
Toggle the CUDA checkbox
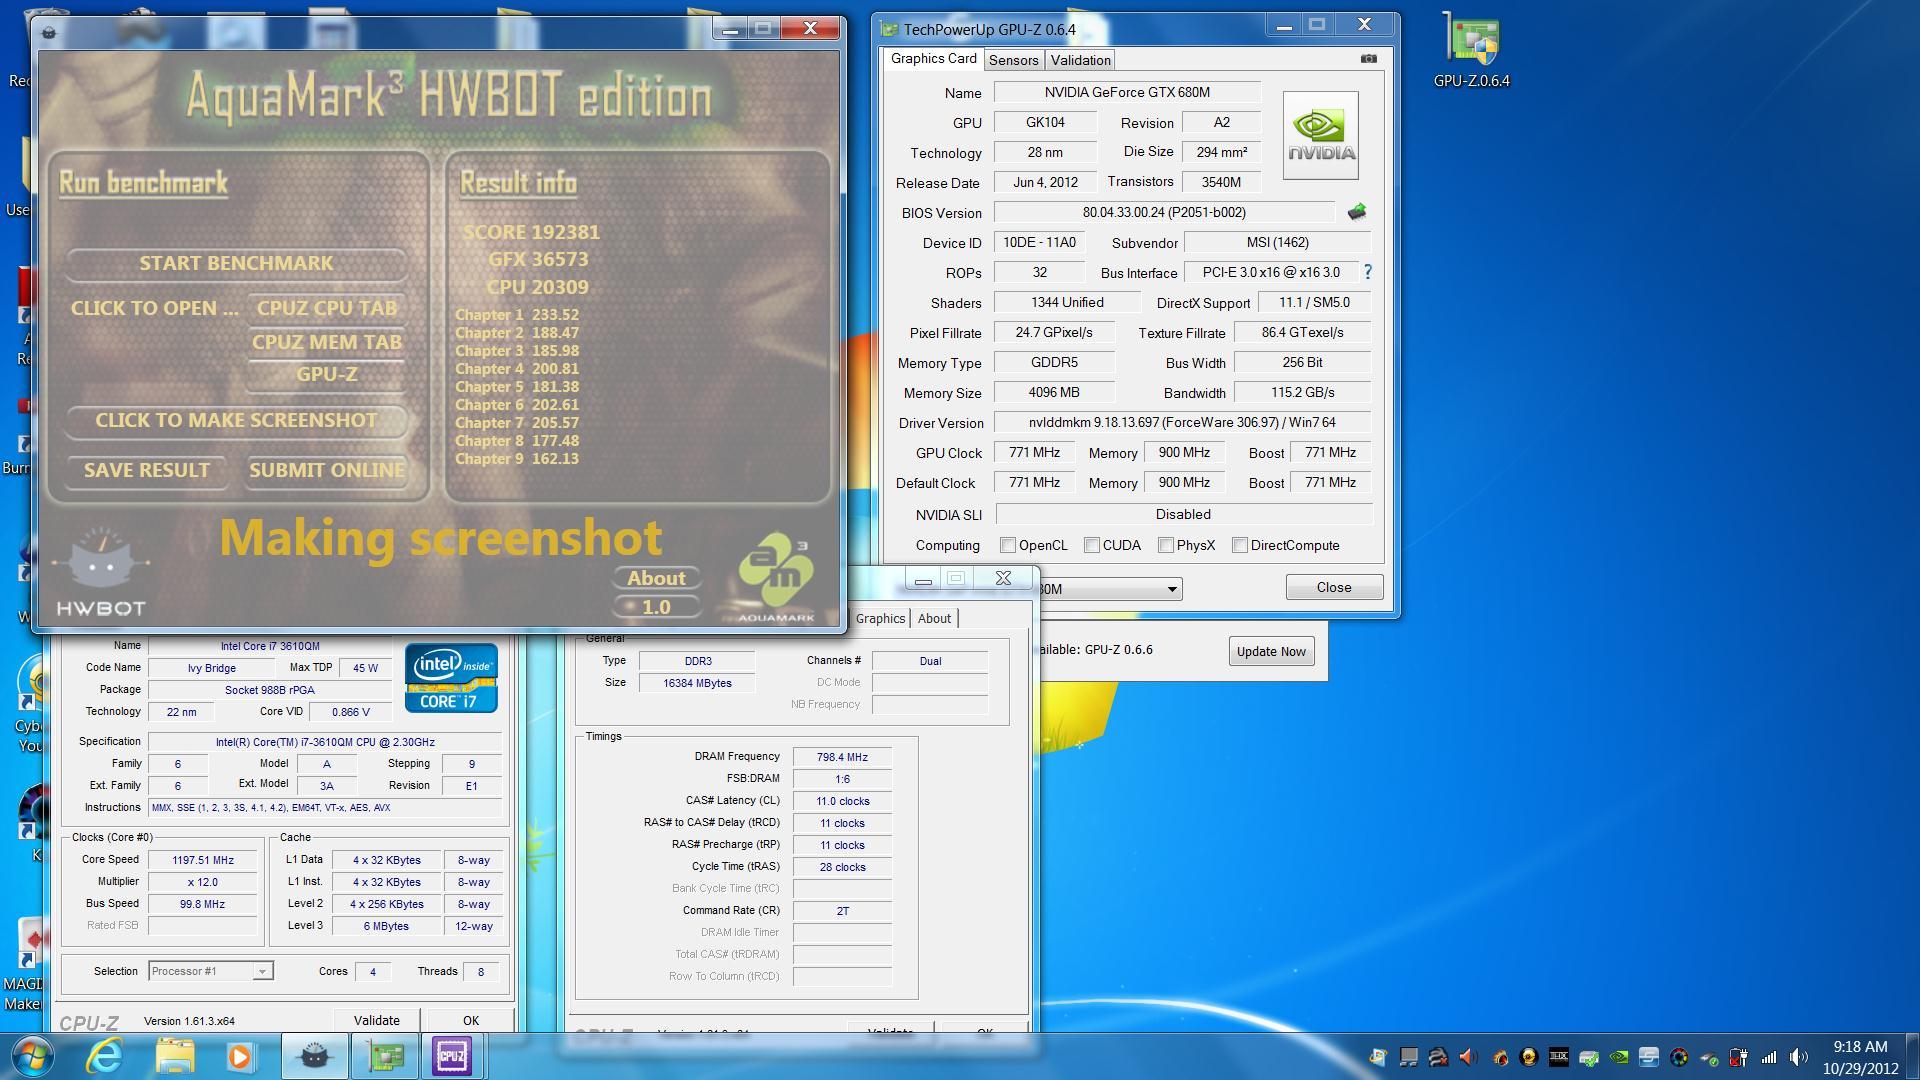(1092, 545)
